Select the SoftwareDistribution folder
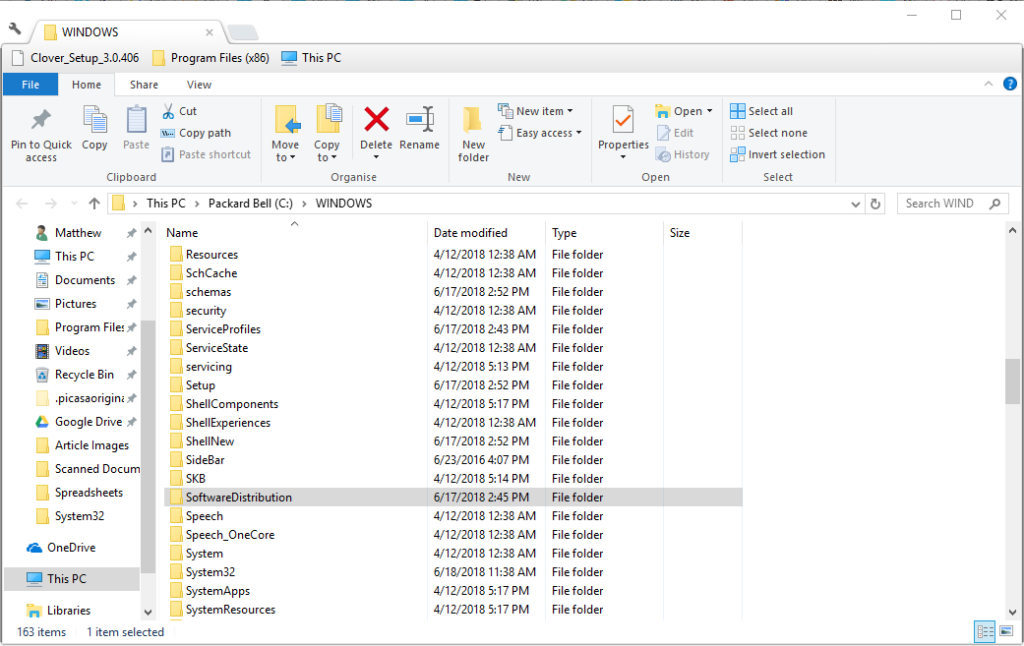Screen dimensions: 1024x646 point(453,497)
